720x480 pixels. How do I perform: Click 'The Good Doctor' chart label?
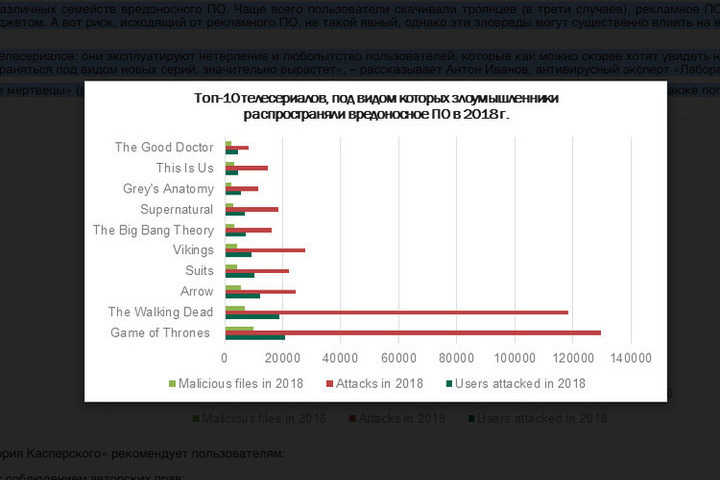click(x=164, y=147)
